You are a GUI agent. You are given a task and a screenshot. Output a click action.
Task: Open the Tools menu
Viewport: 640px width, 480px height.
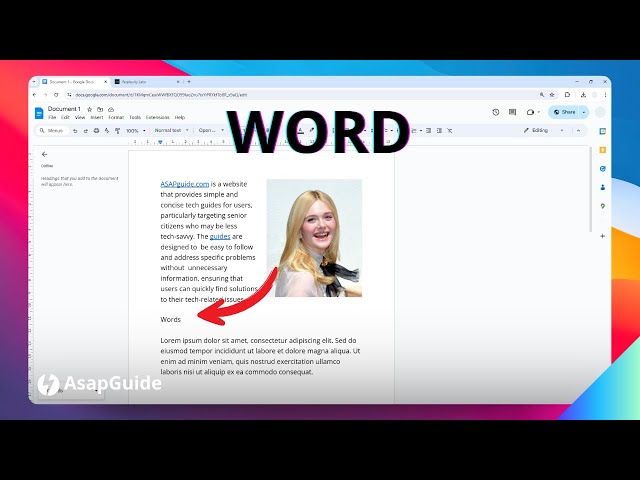point(135,118)
